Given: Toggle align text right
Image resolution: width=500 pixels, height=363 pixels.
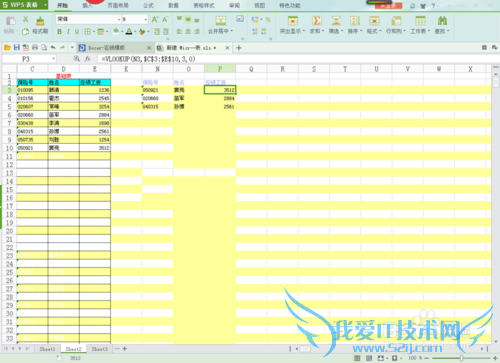Looking at the screenshot, I should click(x=197, y=31).
